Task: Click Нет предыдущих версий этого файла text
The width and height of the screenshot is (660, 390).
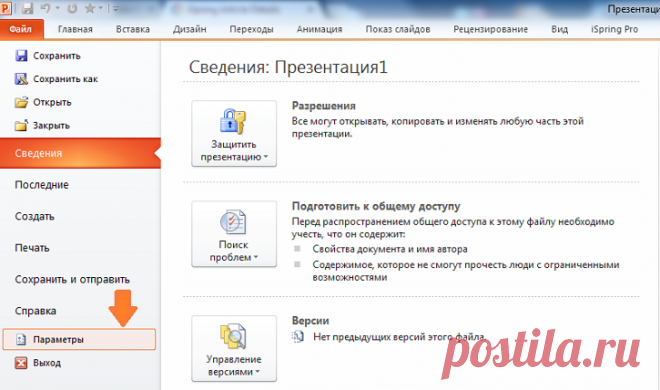Action: tap(399, 337)
